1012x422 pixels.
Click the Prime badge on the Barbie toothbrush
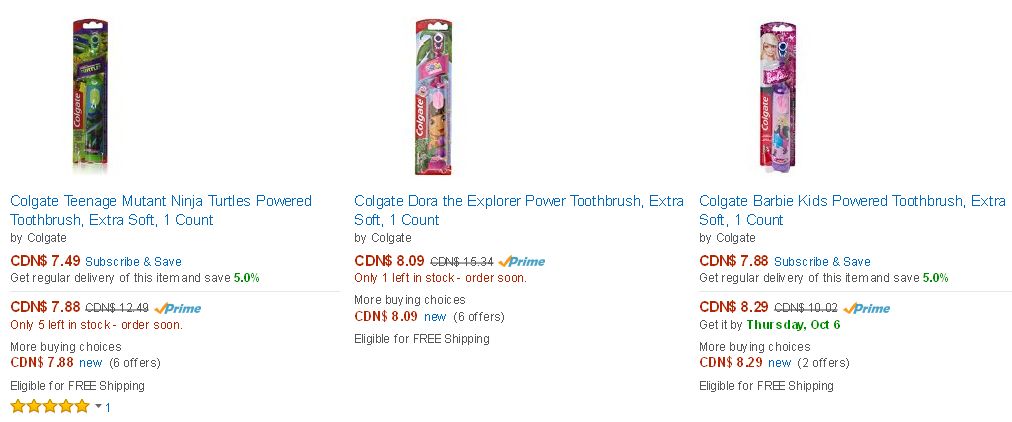[x=866, y=308]
